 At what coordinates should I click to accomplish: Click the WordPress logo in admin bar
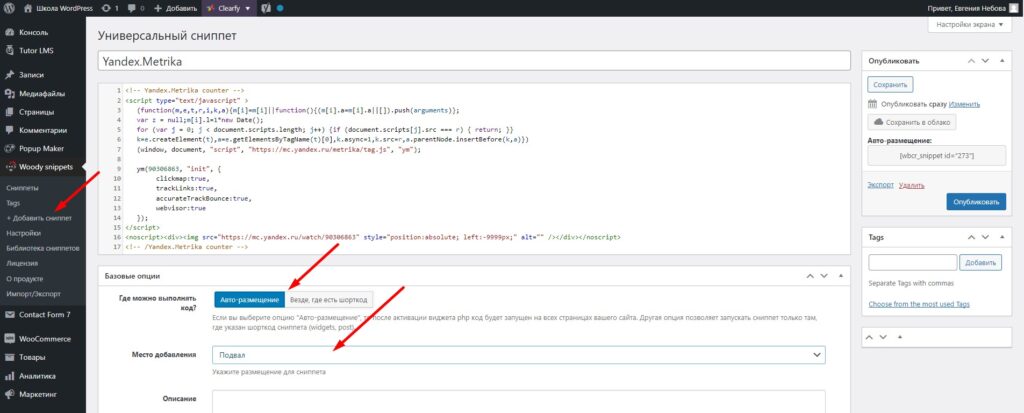click(x=10, y=7)
